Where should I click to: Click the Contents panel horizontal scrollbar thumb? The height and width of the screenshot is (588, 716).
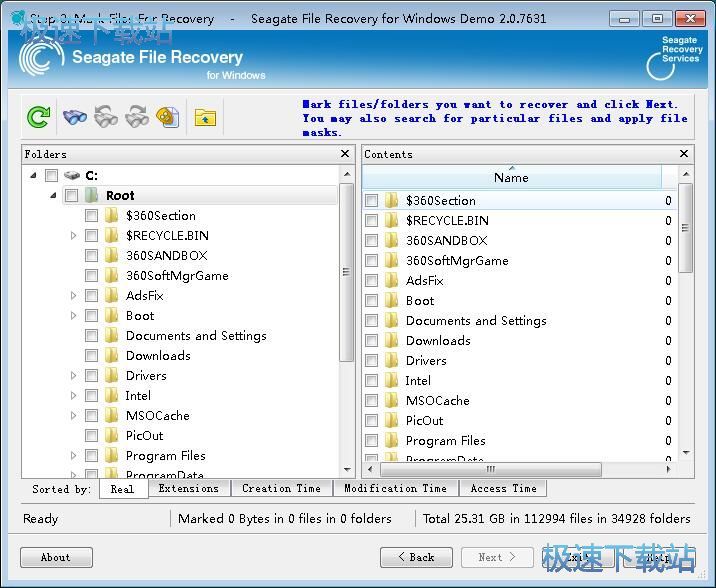click(491, 469)
